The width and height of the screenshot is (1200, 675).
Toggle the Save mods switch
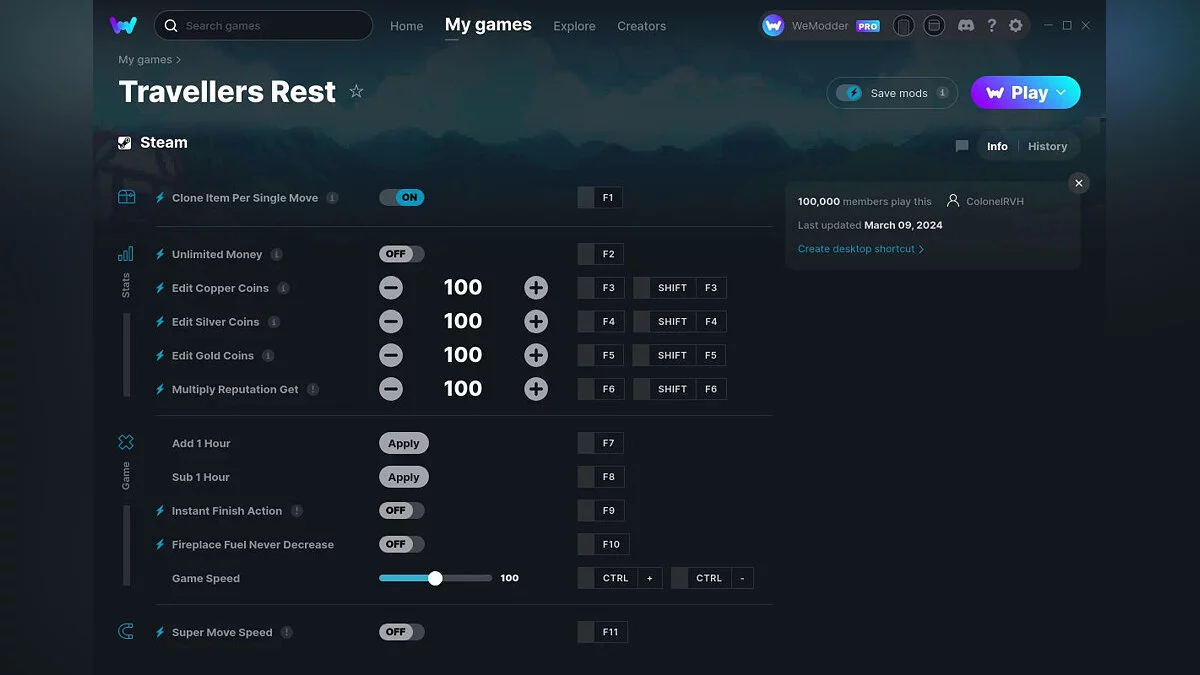(849, 93)
